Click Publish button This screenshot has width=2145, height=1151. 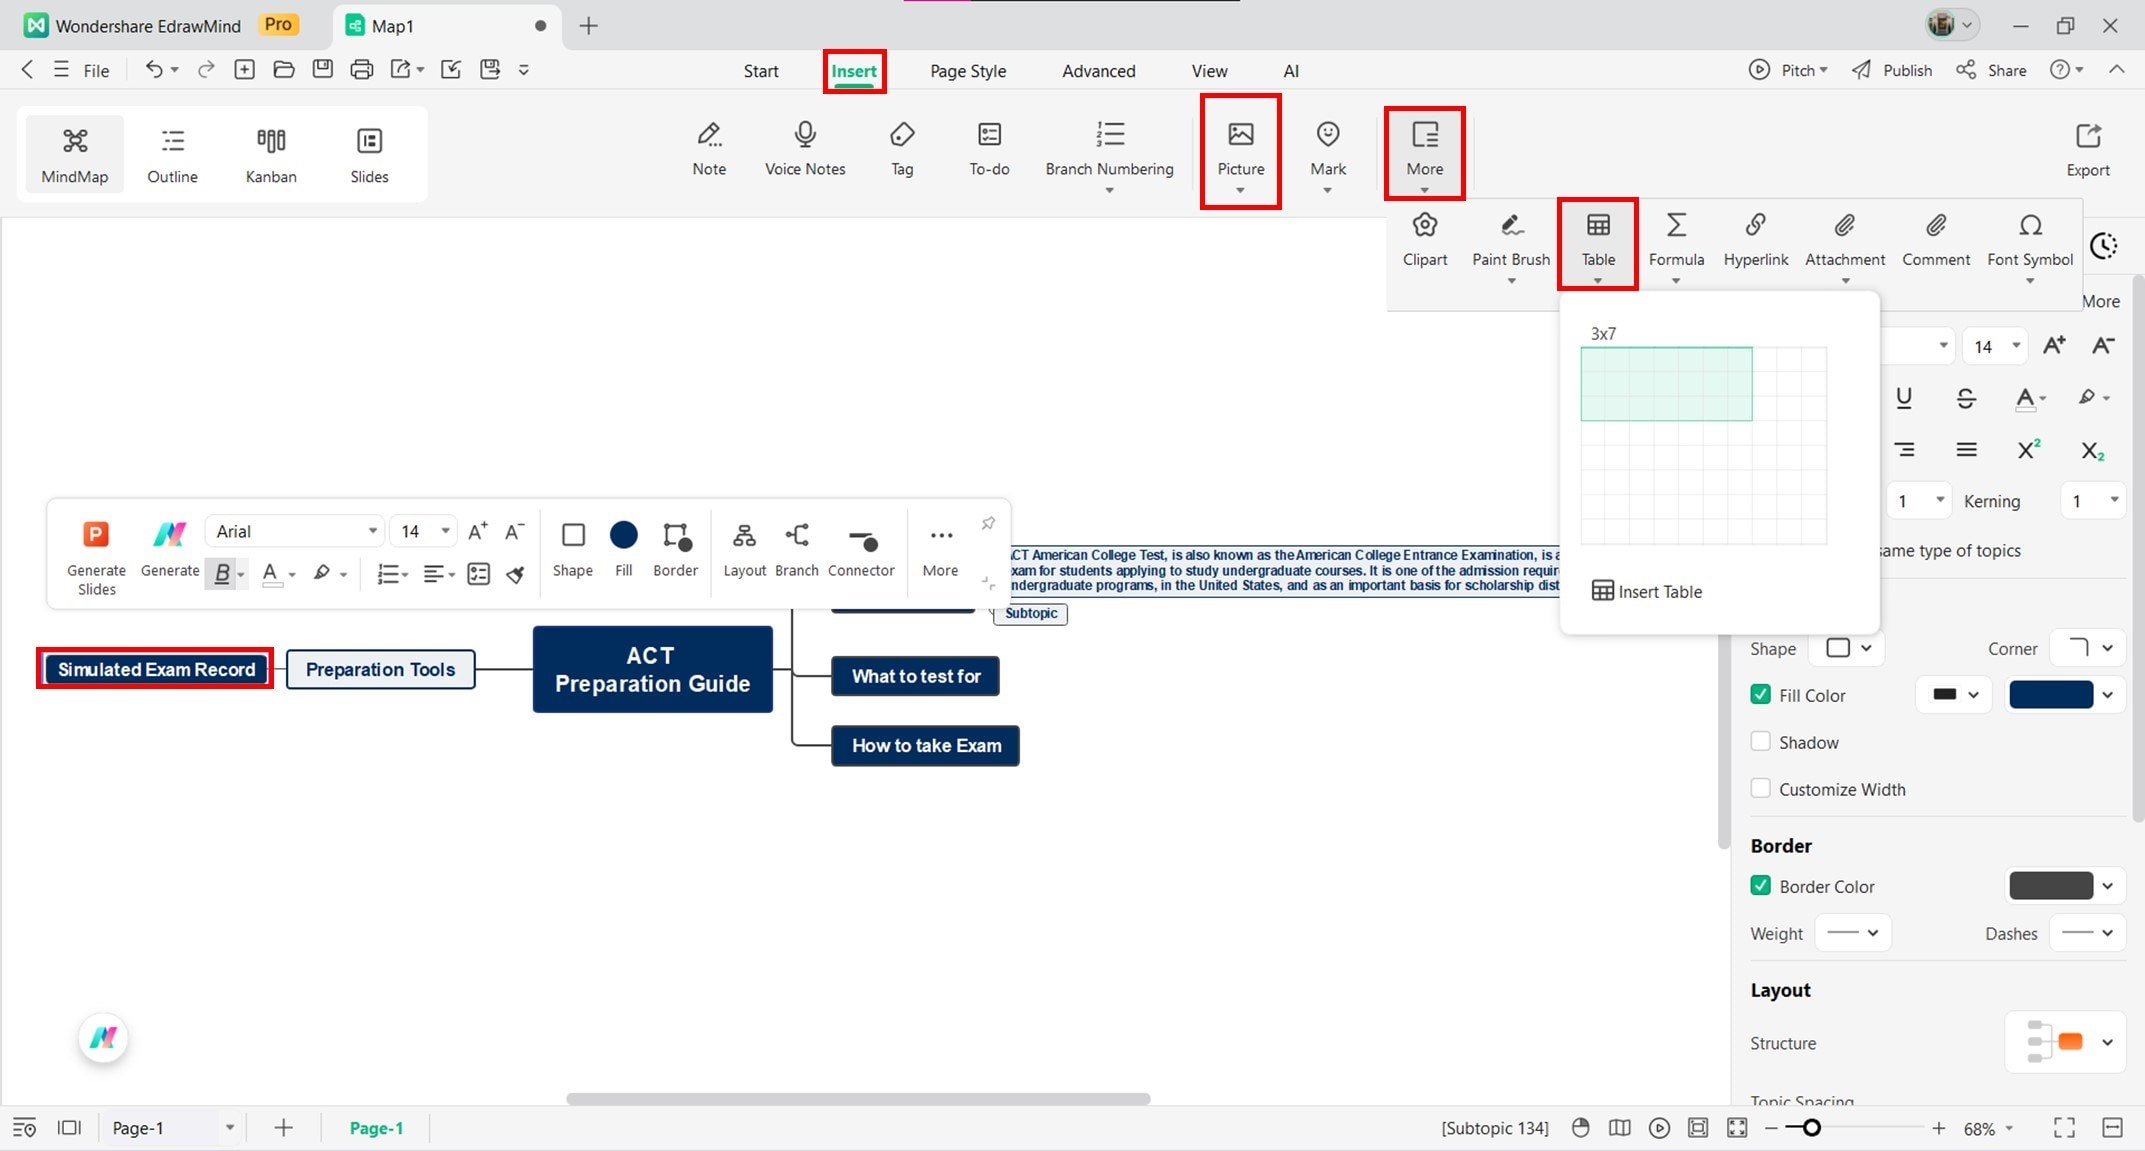1892,70
